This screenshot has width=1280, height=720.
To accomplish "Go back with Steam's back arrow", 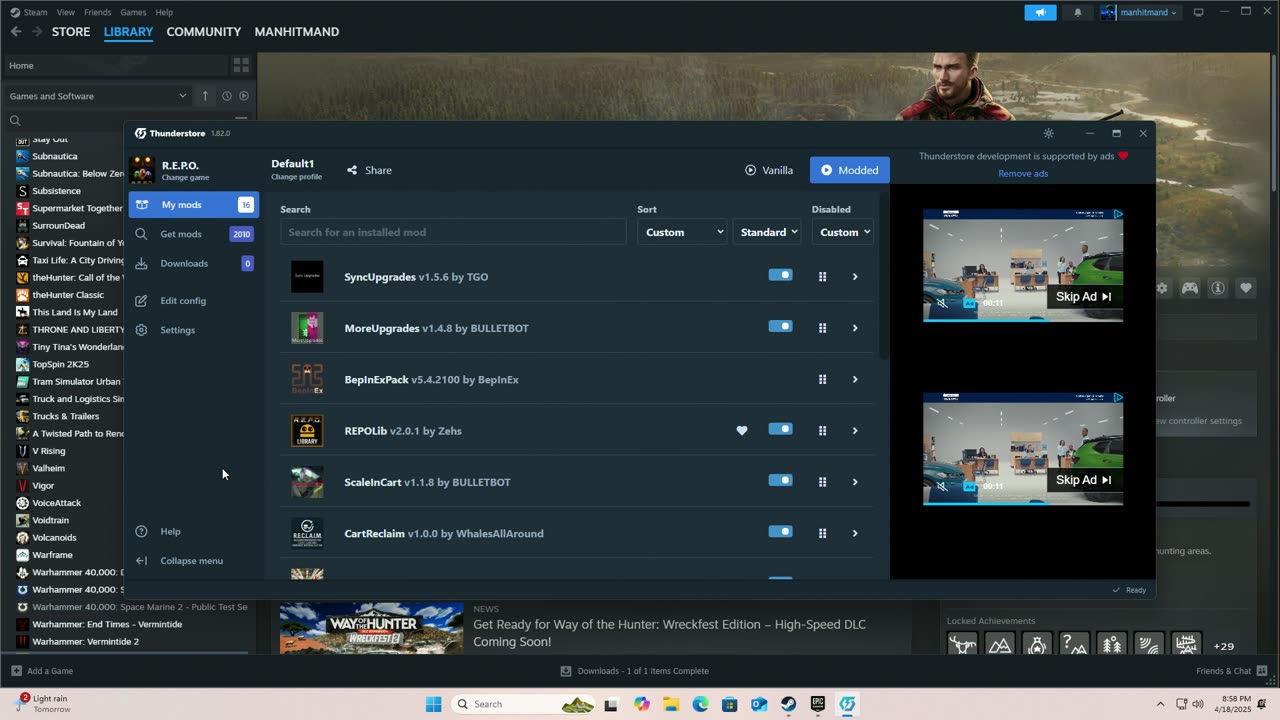I will 16,32.
